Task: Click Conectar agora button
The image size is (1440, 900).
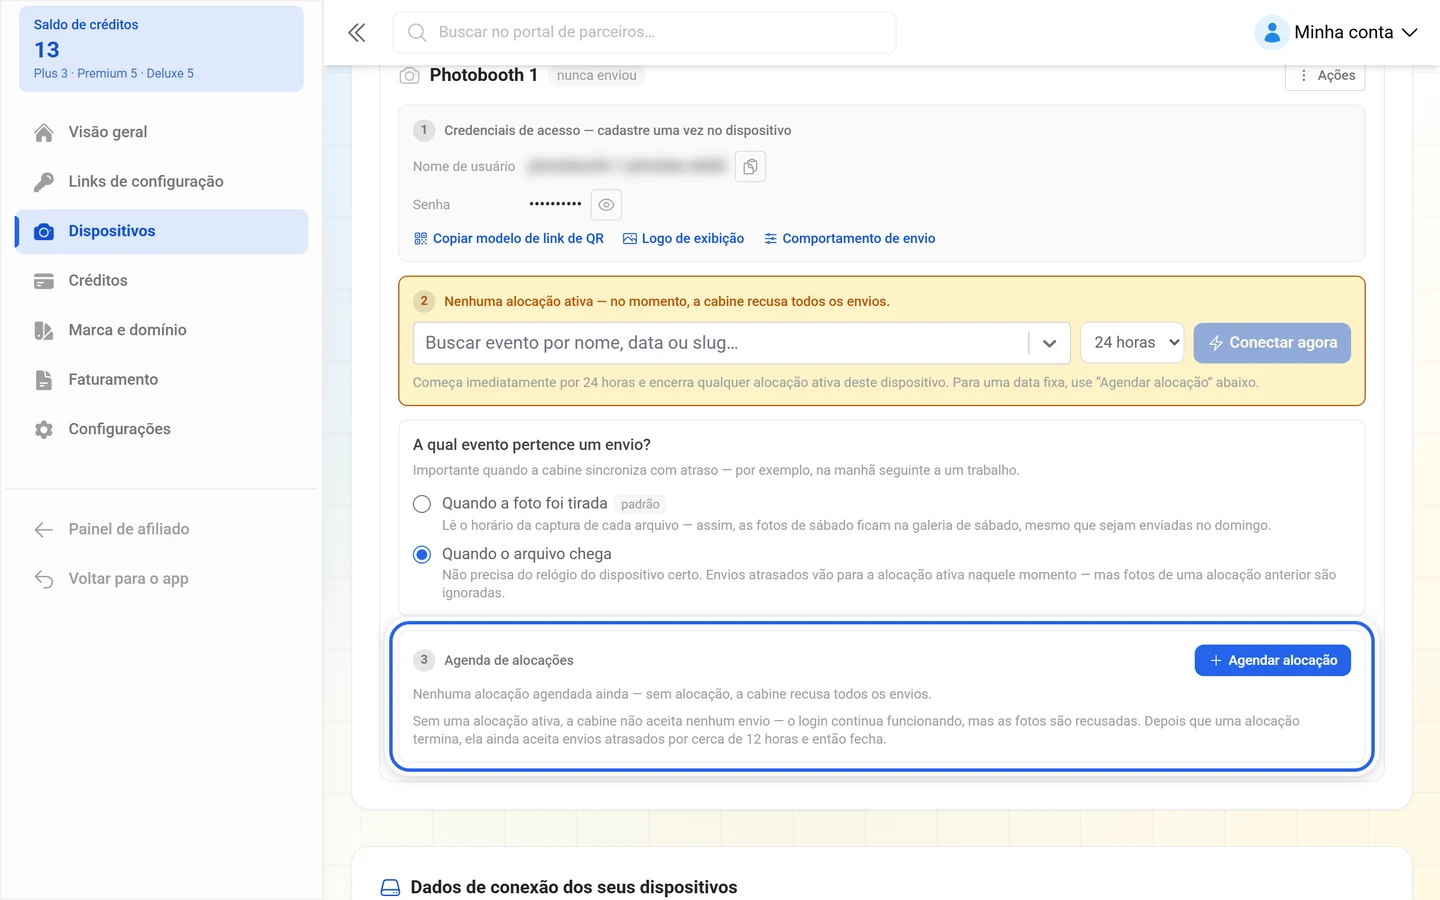Action: point(1272,342)
